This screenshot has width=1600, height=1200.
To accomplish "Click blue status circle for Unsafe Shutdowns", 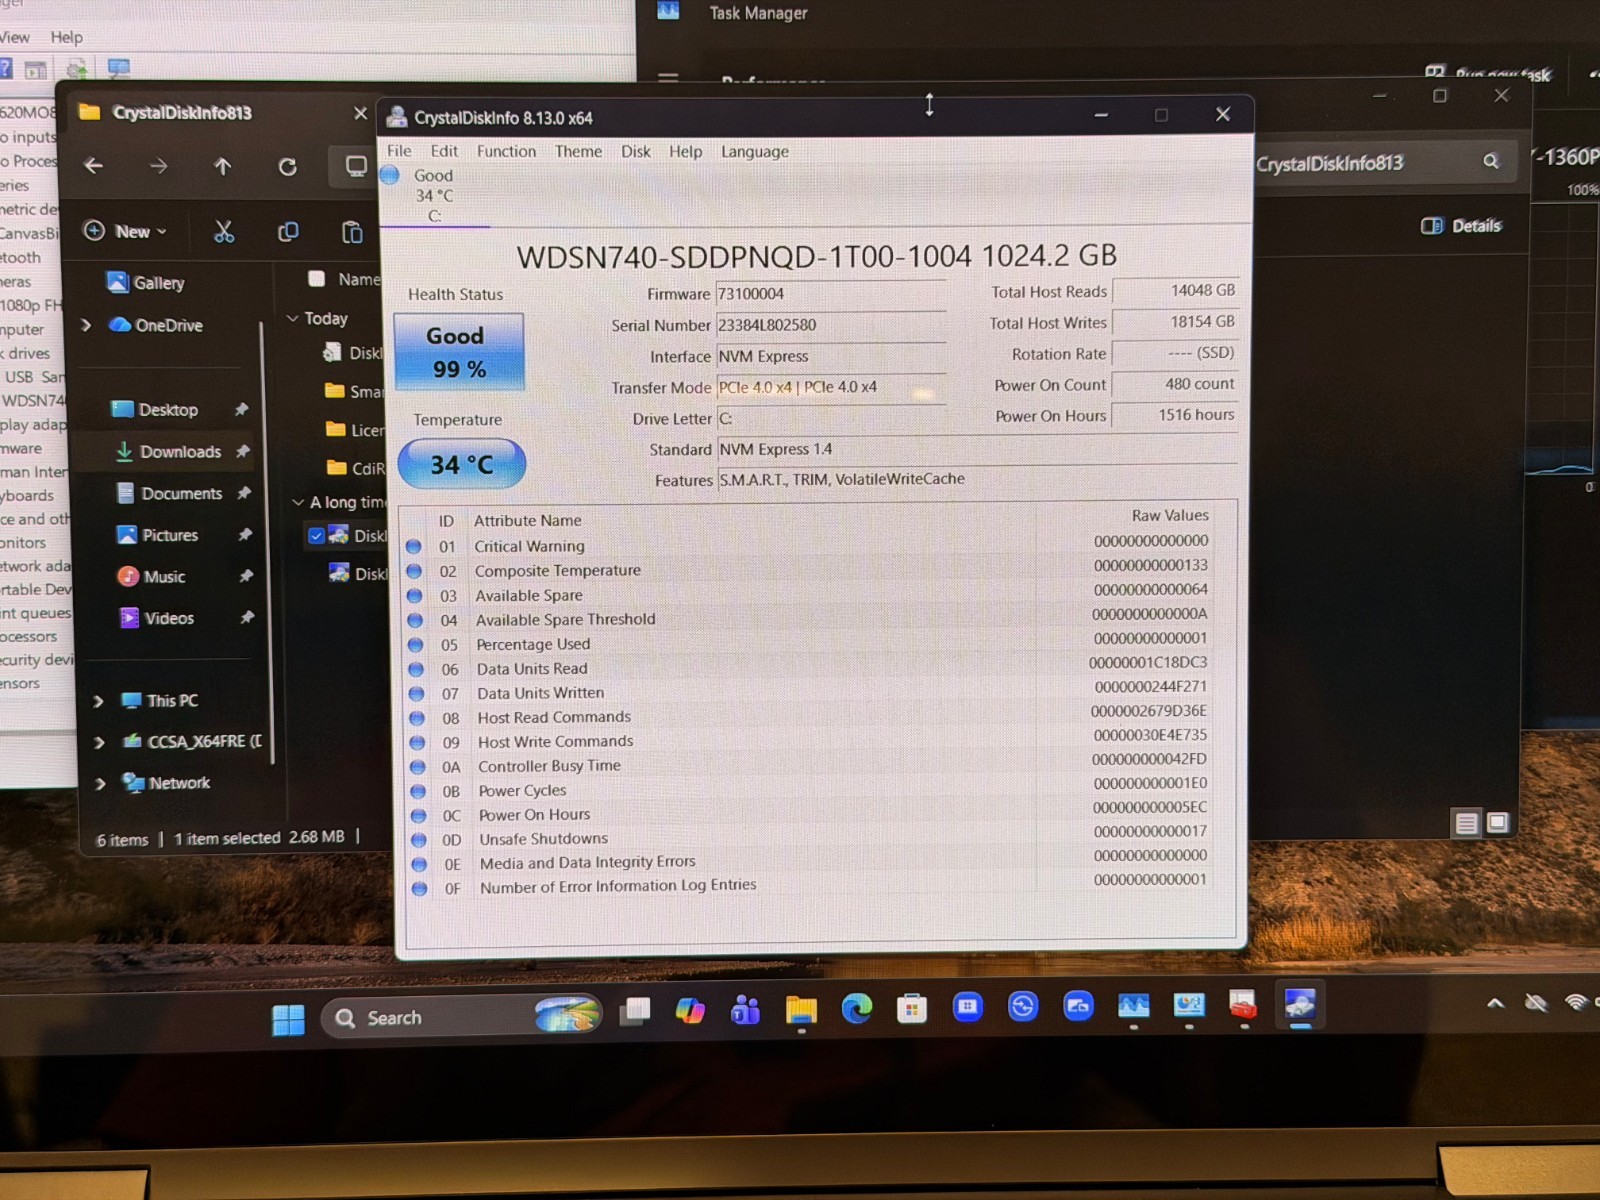I will point(419,839).
